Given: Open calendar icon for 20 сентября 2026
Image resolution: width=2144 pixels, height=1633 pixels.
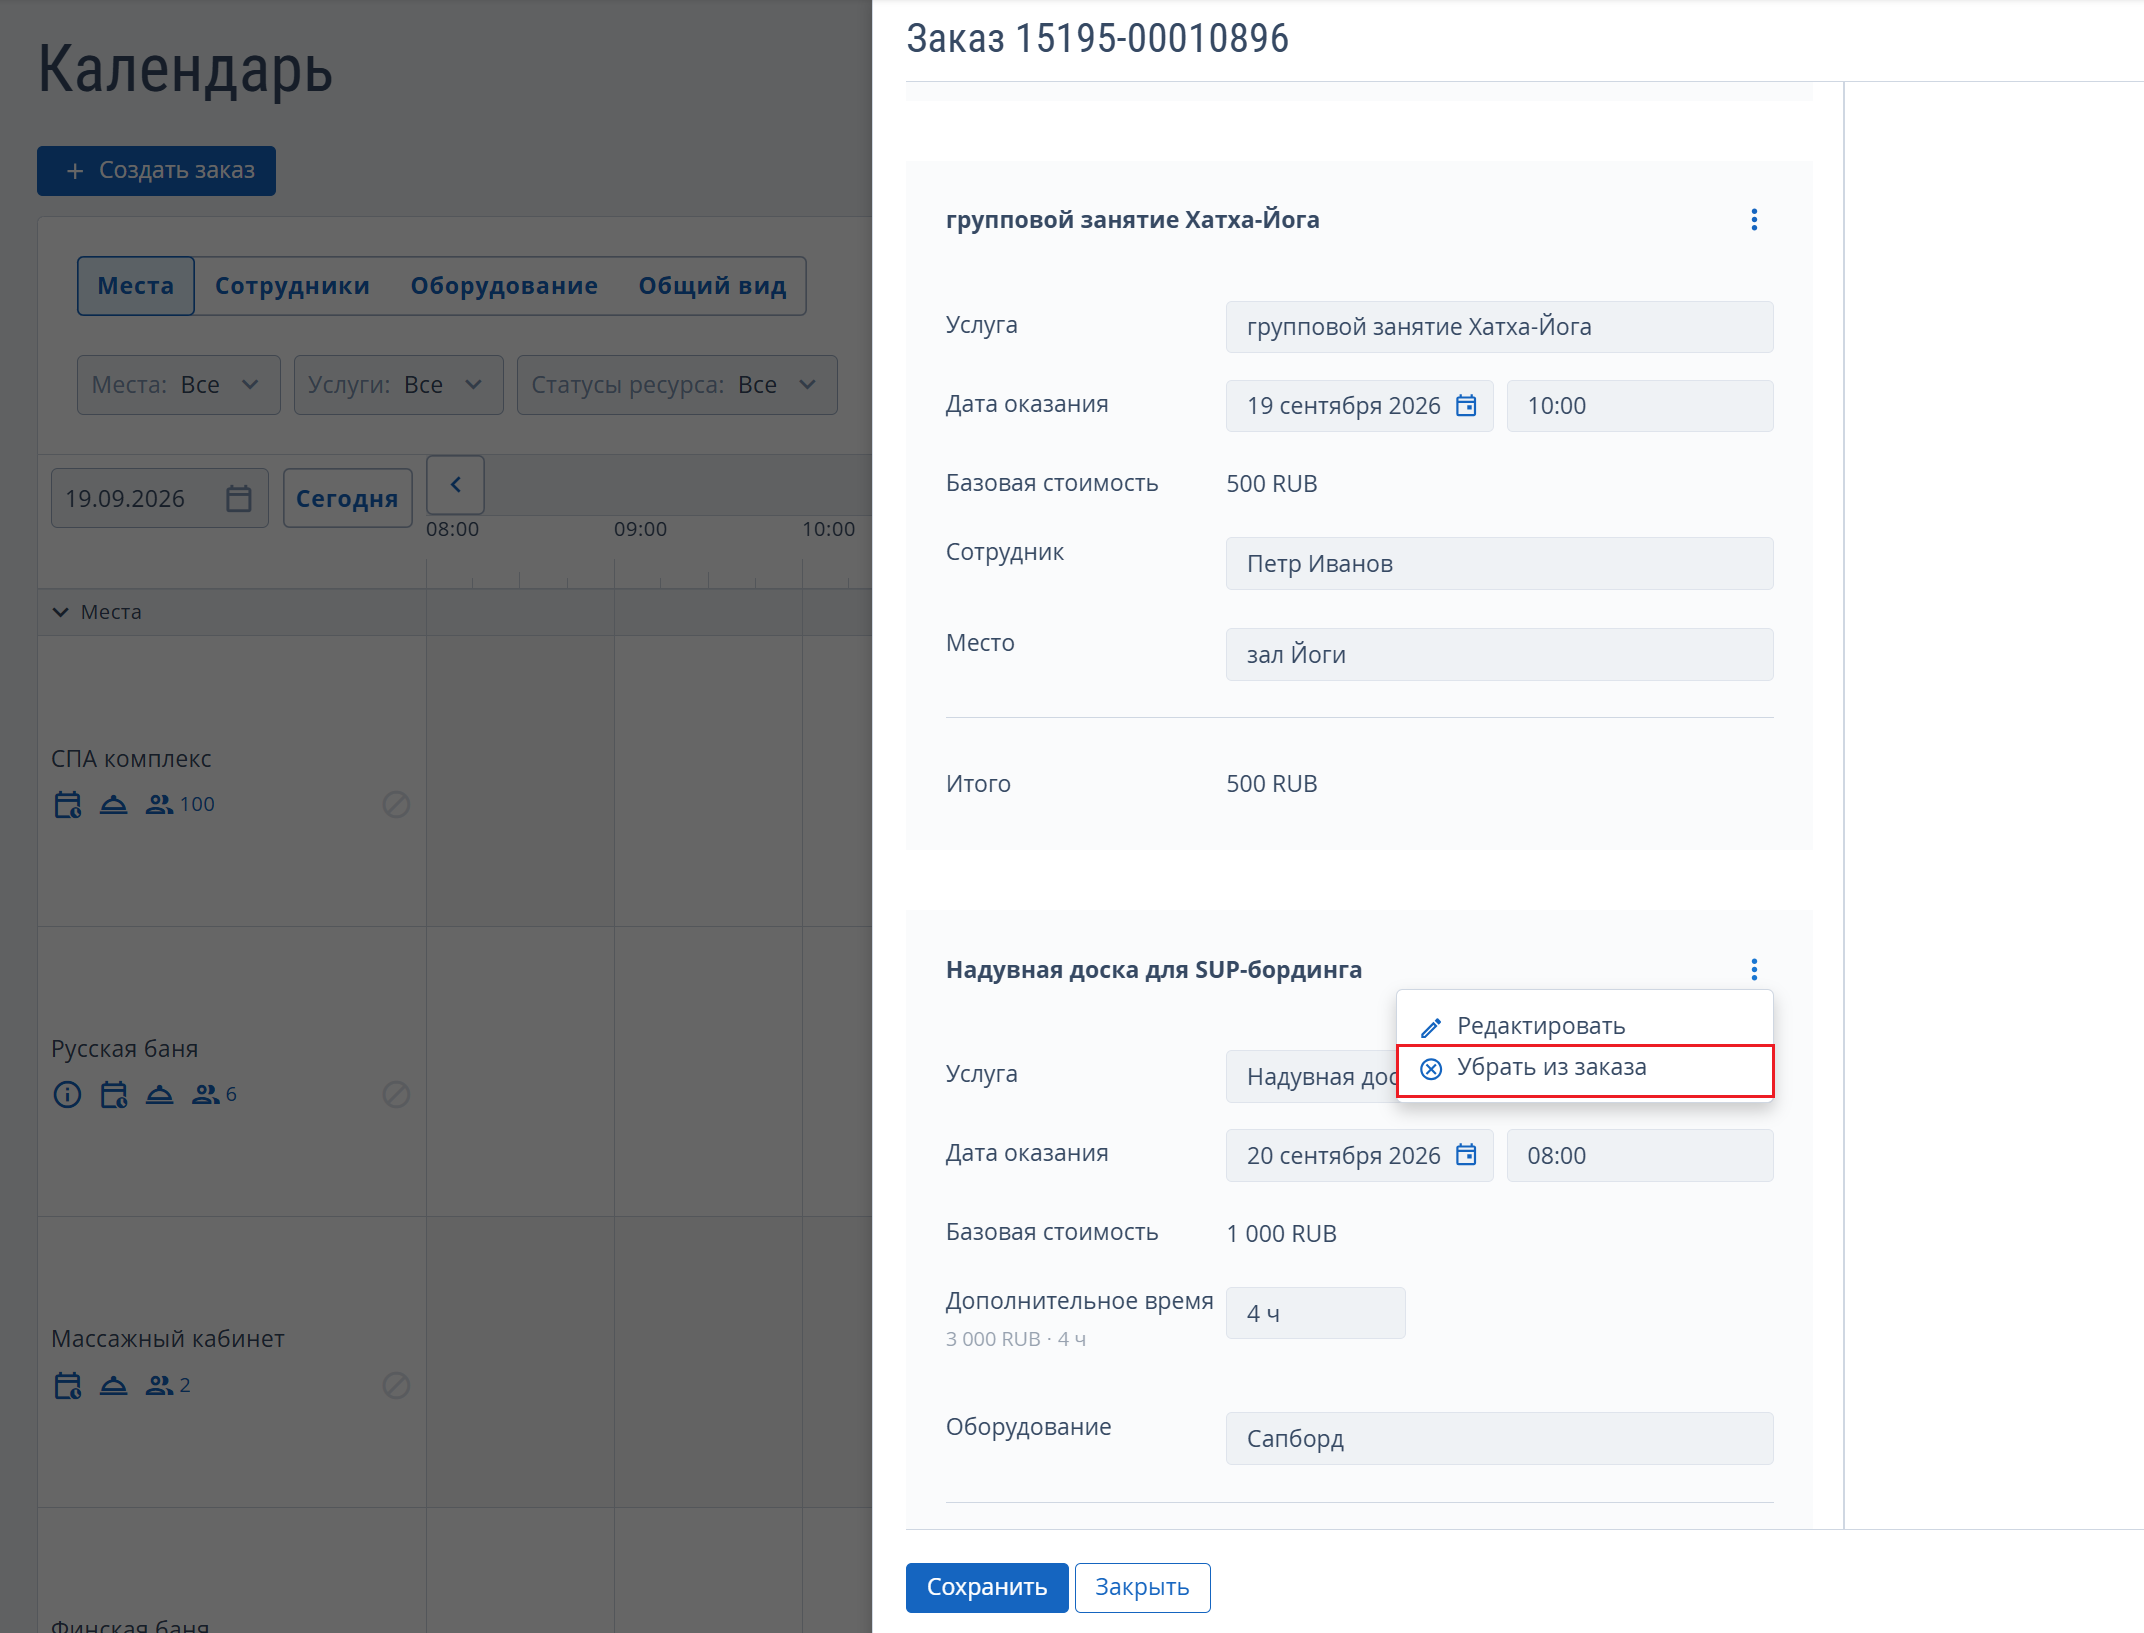Looking at the screenshot, I should click(1466, 1155).
